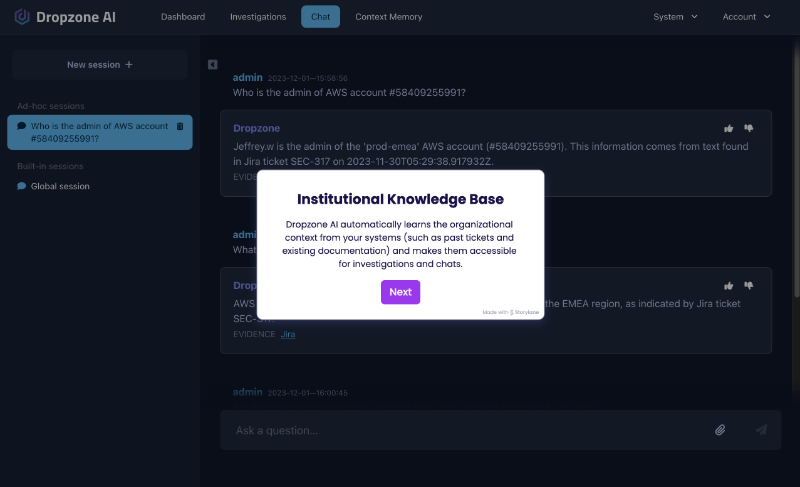Screen dimensions: 800x487
Task: Open the Dashboard tab
Action: [x=183, y=17]
